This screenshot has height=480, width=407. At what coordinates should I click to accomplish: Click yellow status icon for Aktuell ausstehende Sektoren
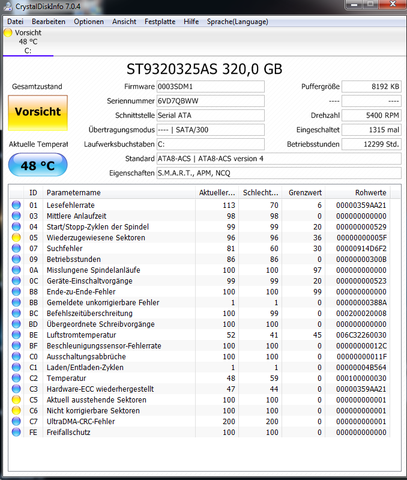pyautogui.click(x=16, y=400)
